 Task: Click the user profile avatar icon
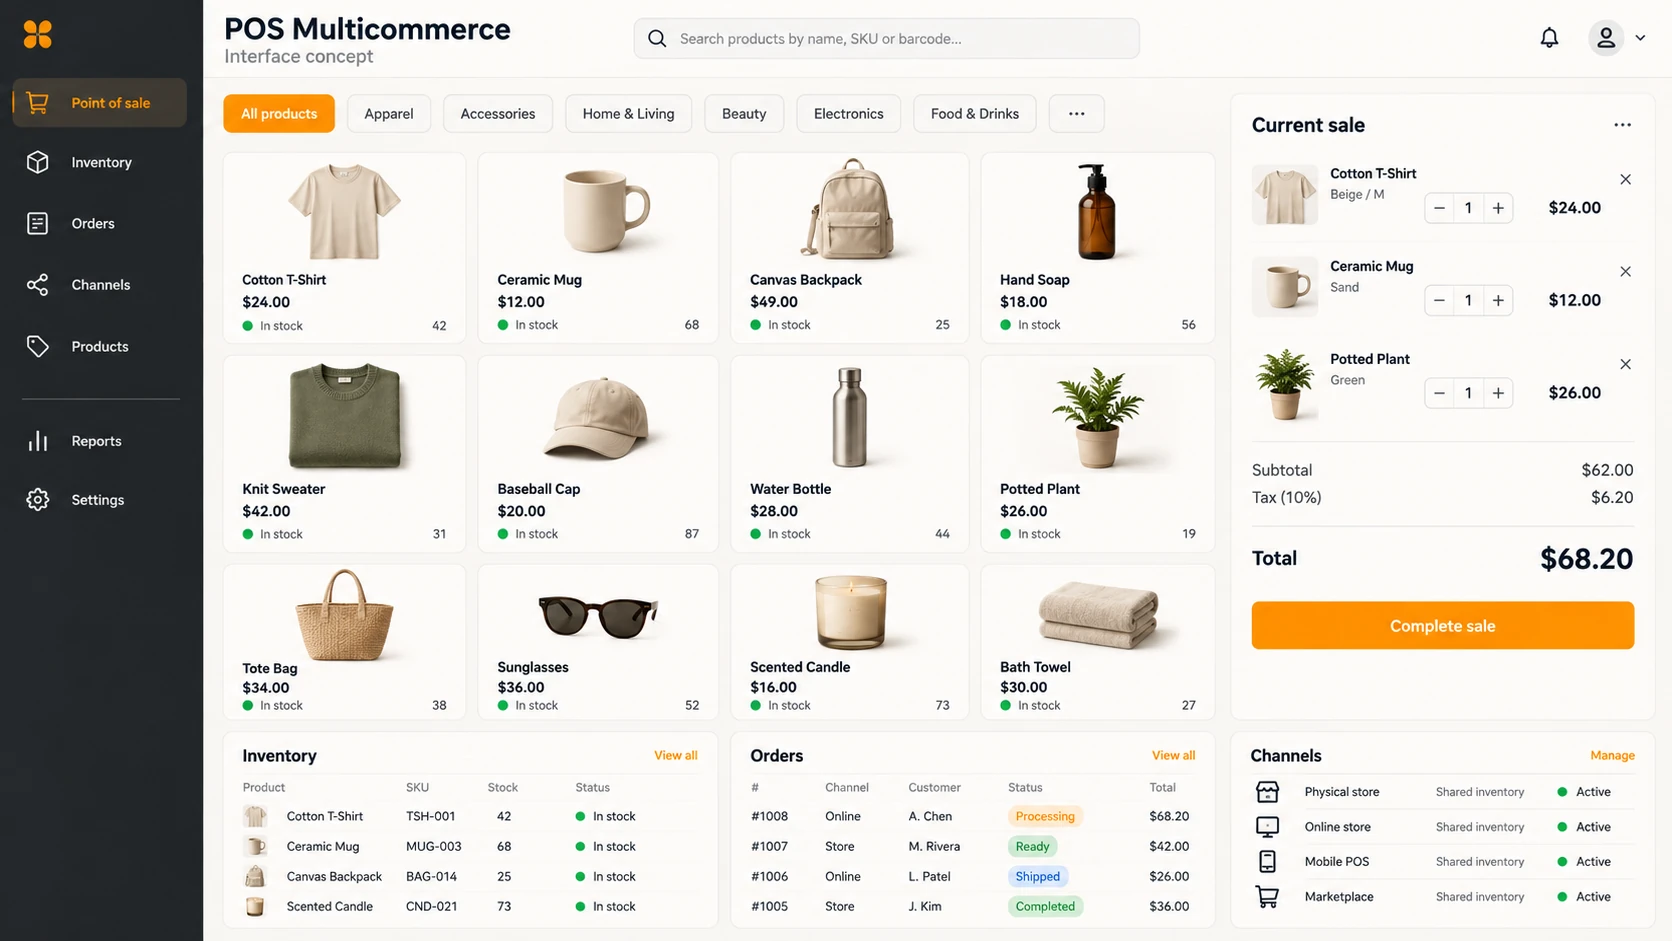[1606, 38]
